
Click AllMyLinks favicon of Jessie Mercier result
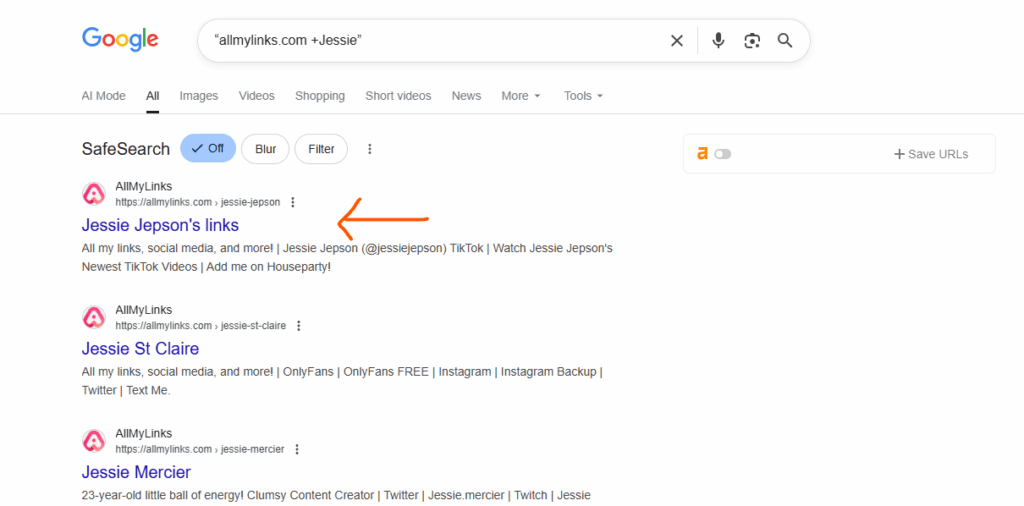pyautogui.click(x=93, y=441)
